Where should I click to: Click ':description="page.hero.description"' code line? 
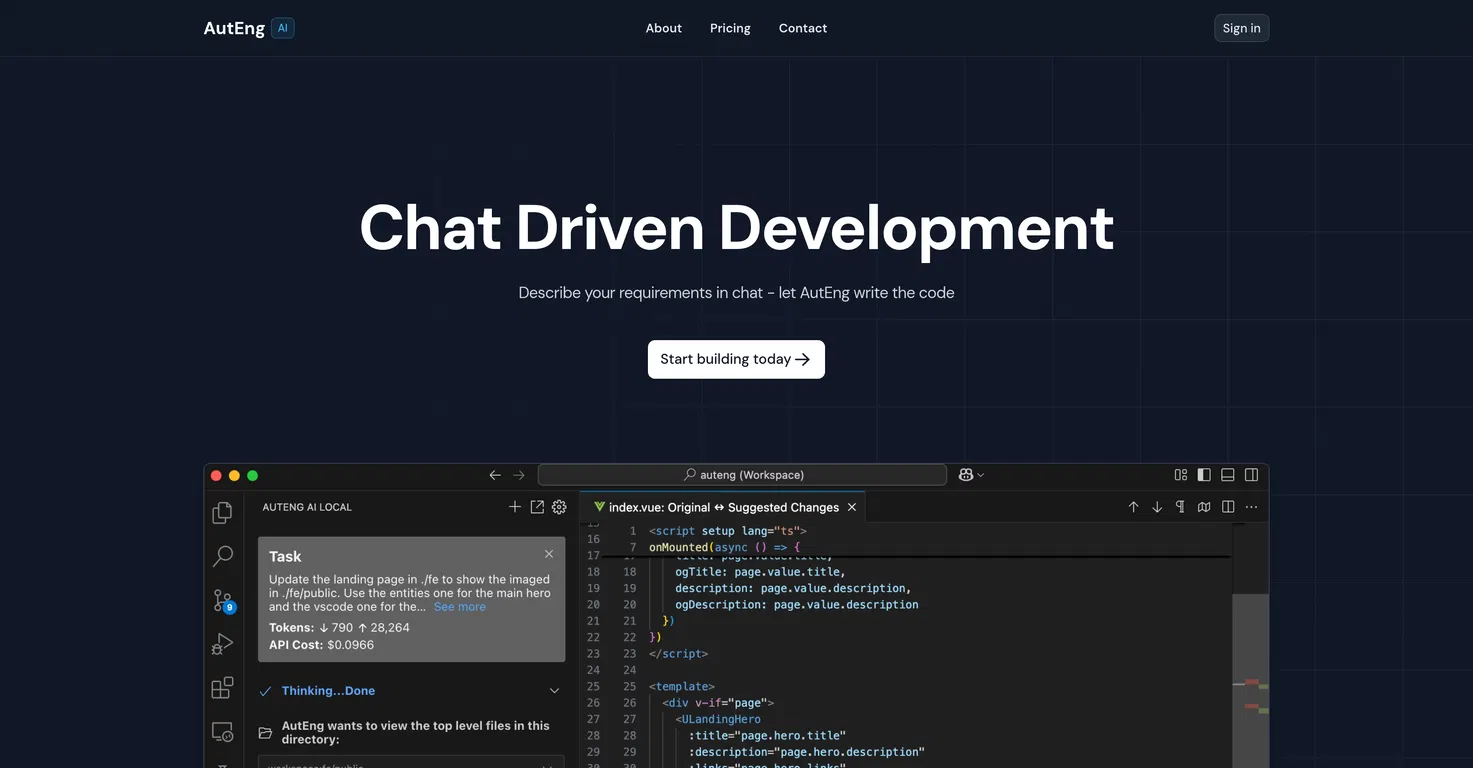coord(806,752)
